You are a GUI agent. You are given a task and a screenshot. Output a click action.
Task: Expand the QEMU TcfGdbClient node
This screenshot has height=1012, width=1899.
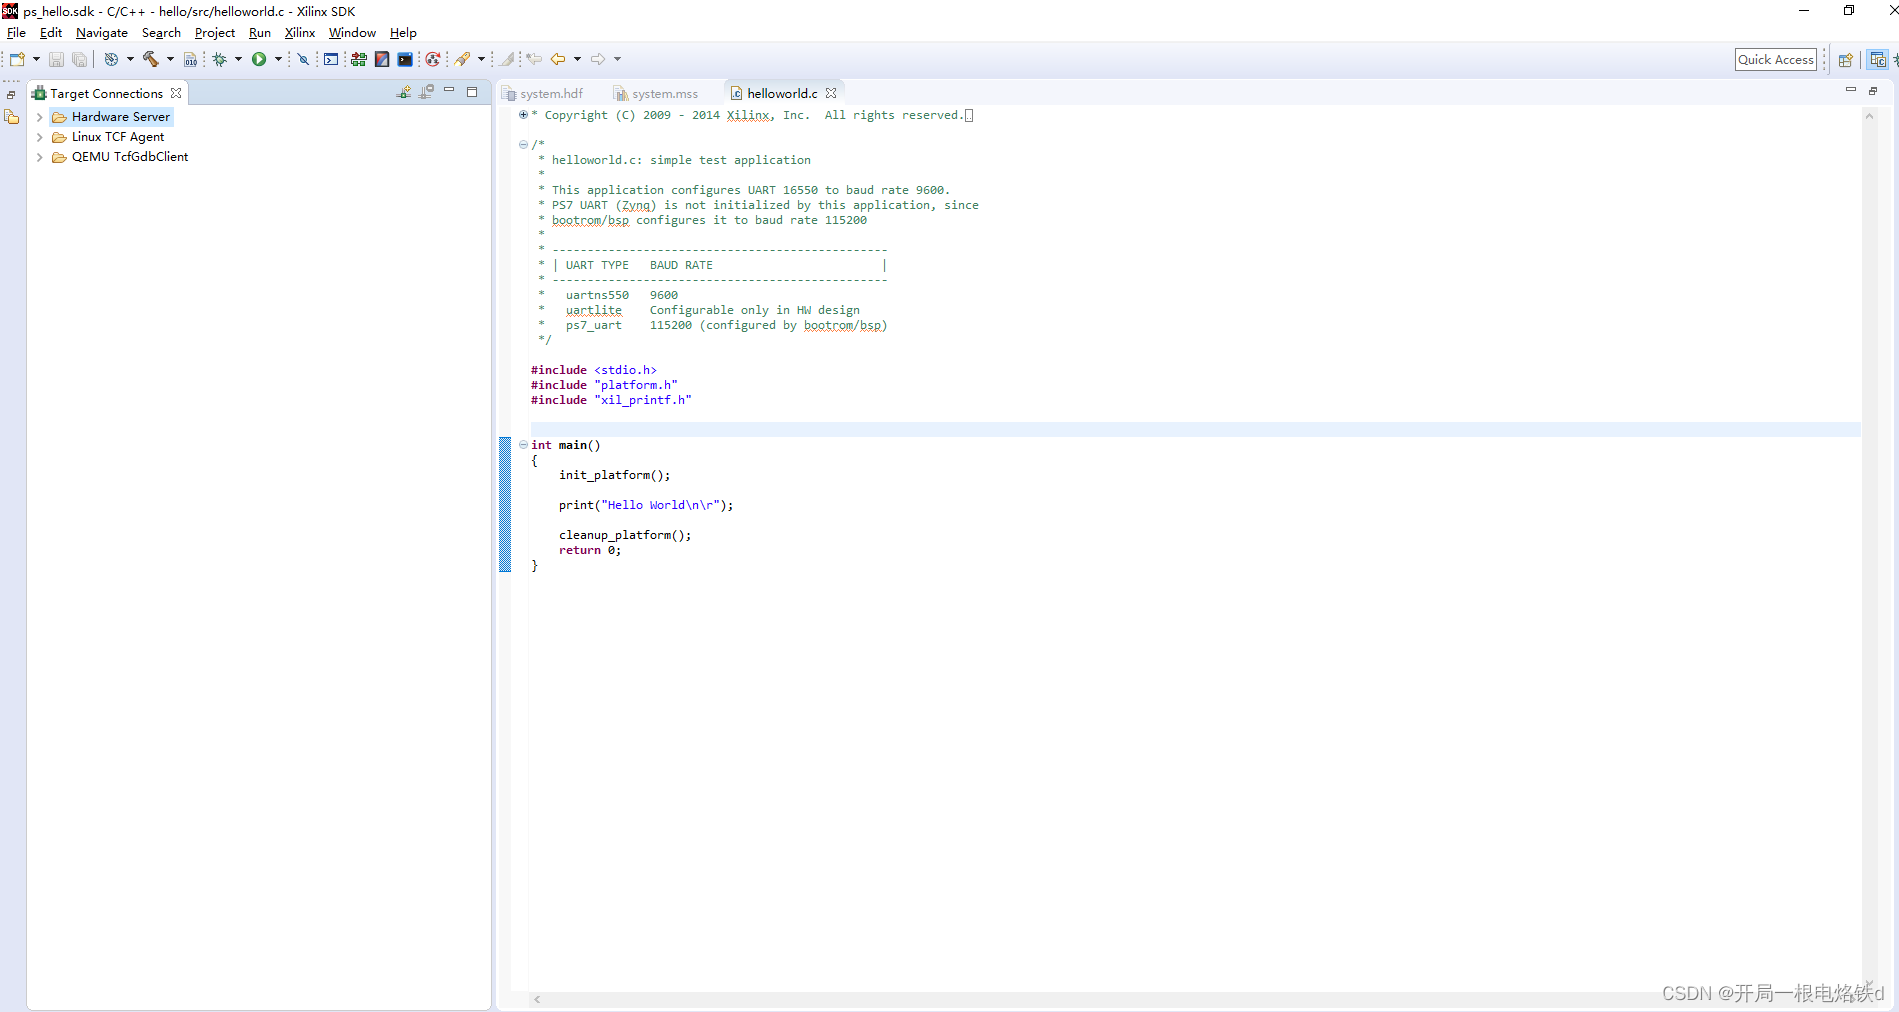coord(39,157)
